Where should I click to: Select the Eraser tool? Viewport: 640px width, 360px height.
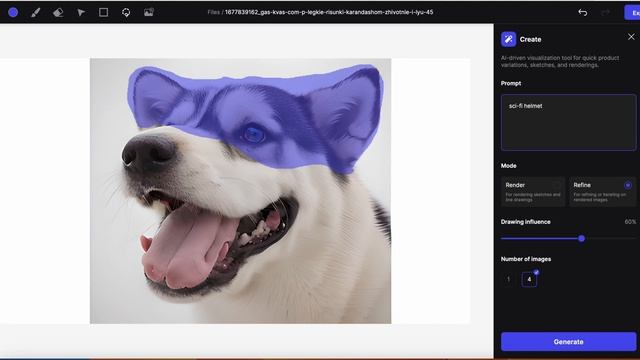click(x=58, y=12)
